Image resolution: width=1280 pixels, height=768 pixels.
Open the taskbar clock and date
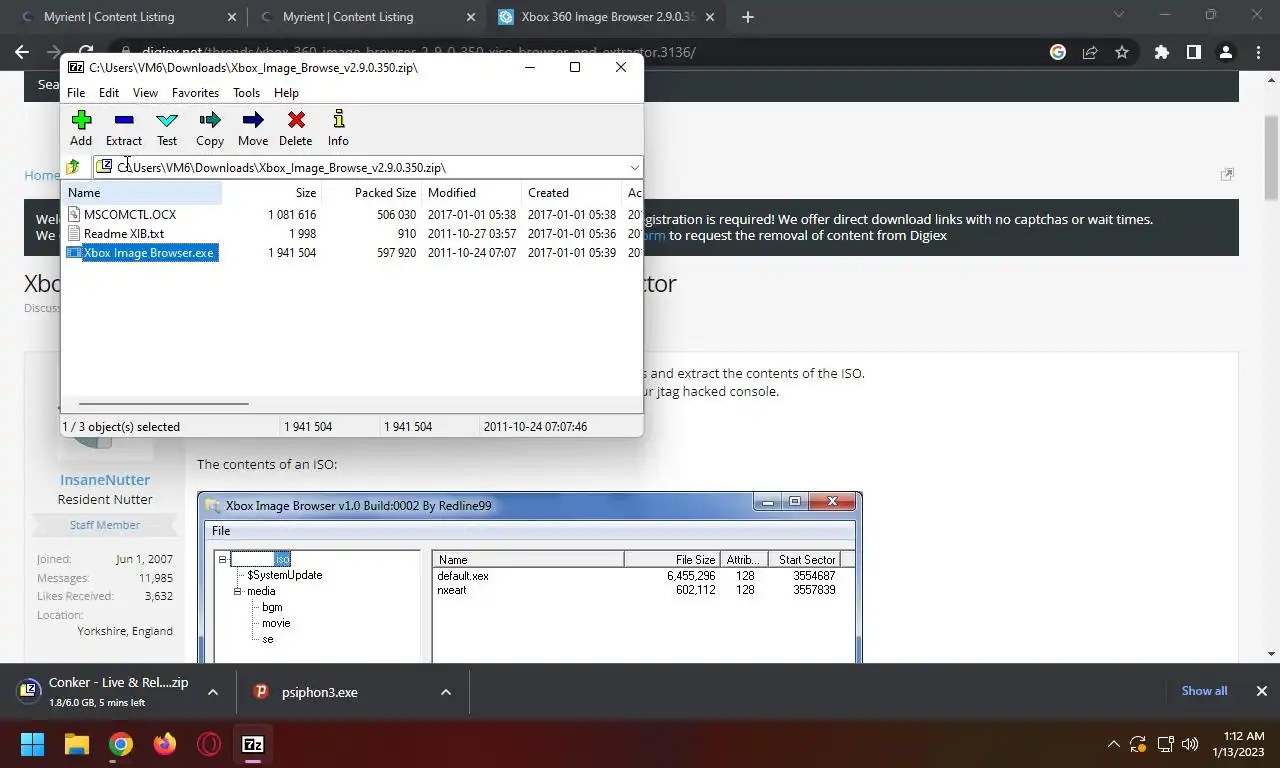click(1238, 744)
